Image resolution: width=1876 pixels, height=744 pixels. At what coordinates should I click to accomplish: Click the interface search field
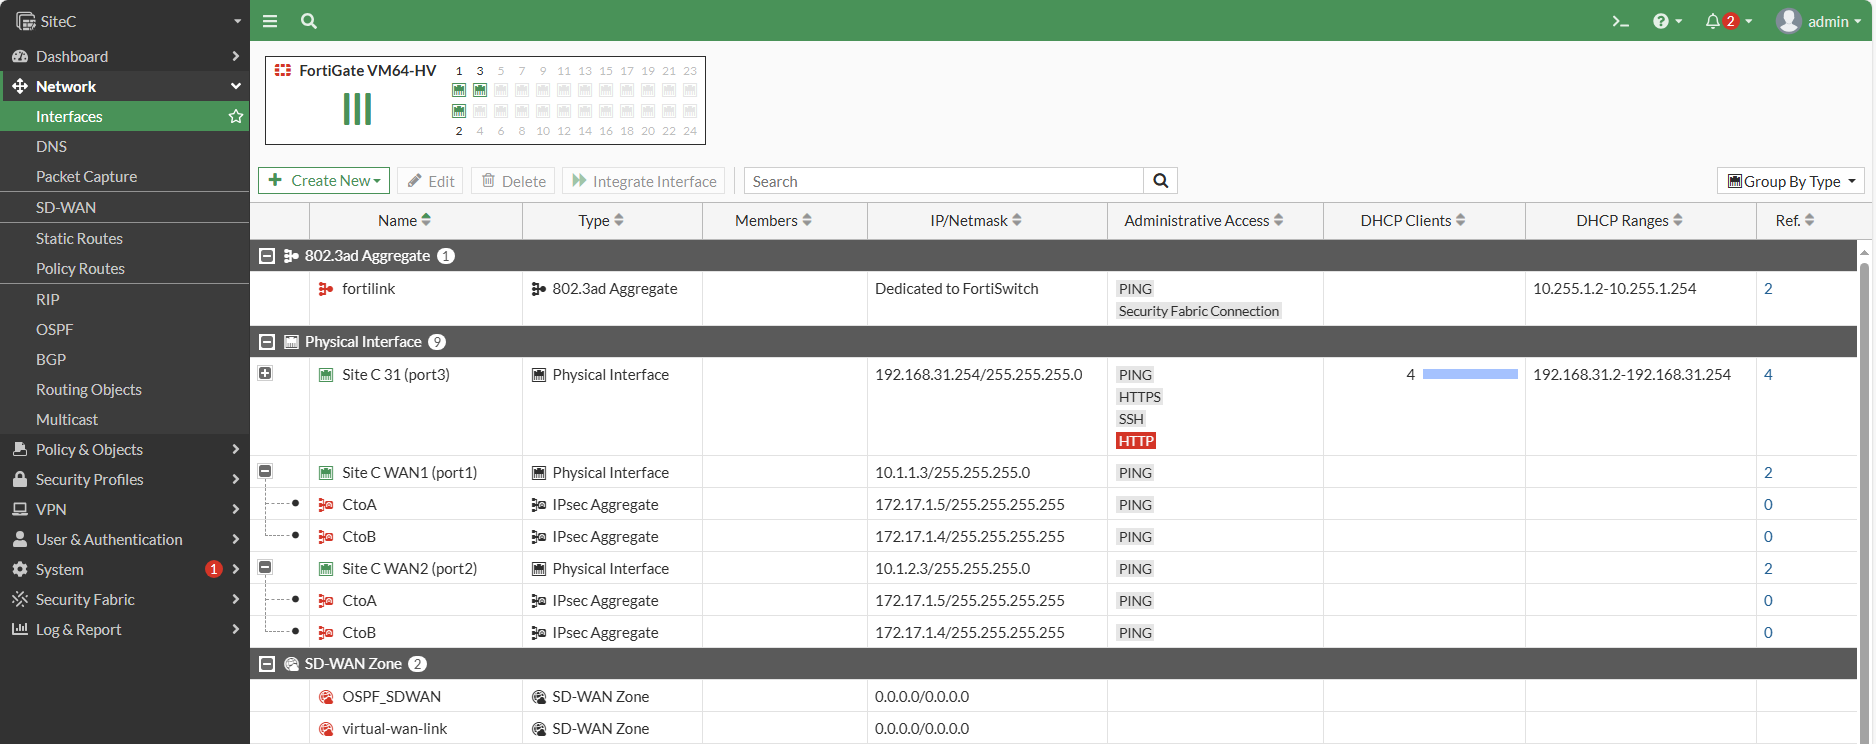click(x=944, y=181)
